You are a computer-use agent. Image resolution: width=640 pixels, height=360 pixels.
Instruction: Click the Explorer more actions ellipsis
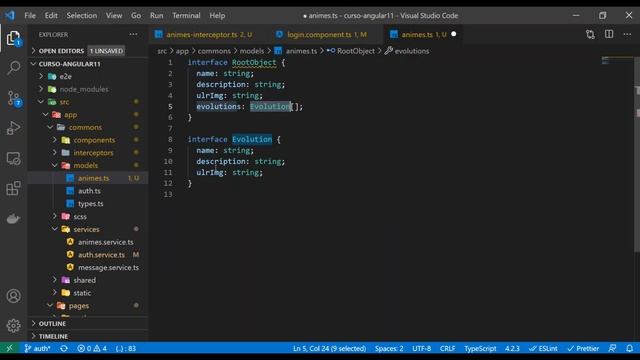[x=133, y=34]
